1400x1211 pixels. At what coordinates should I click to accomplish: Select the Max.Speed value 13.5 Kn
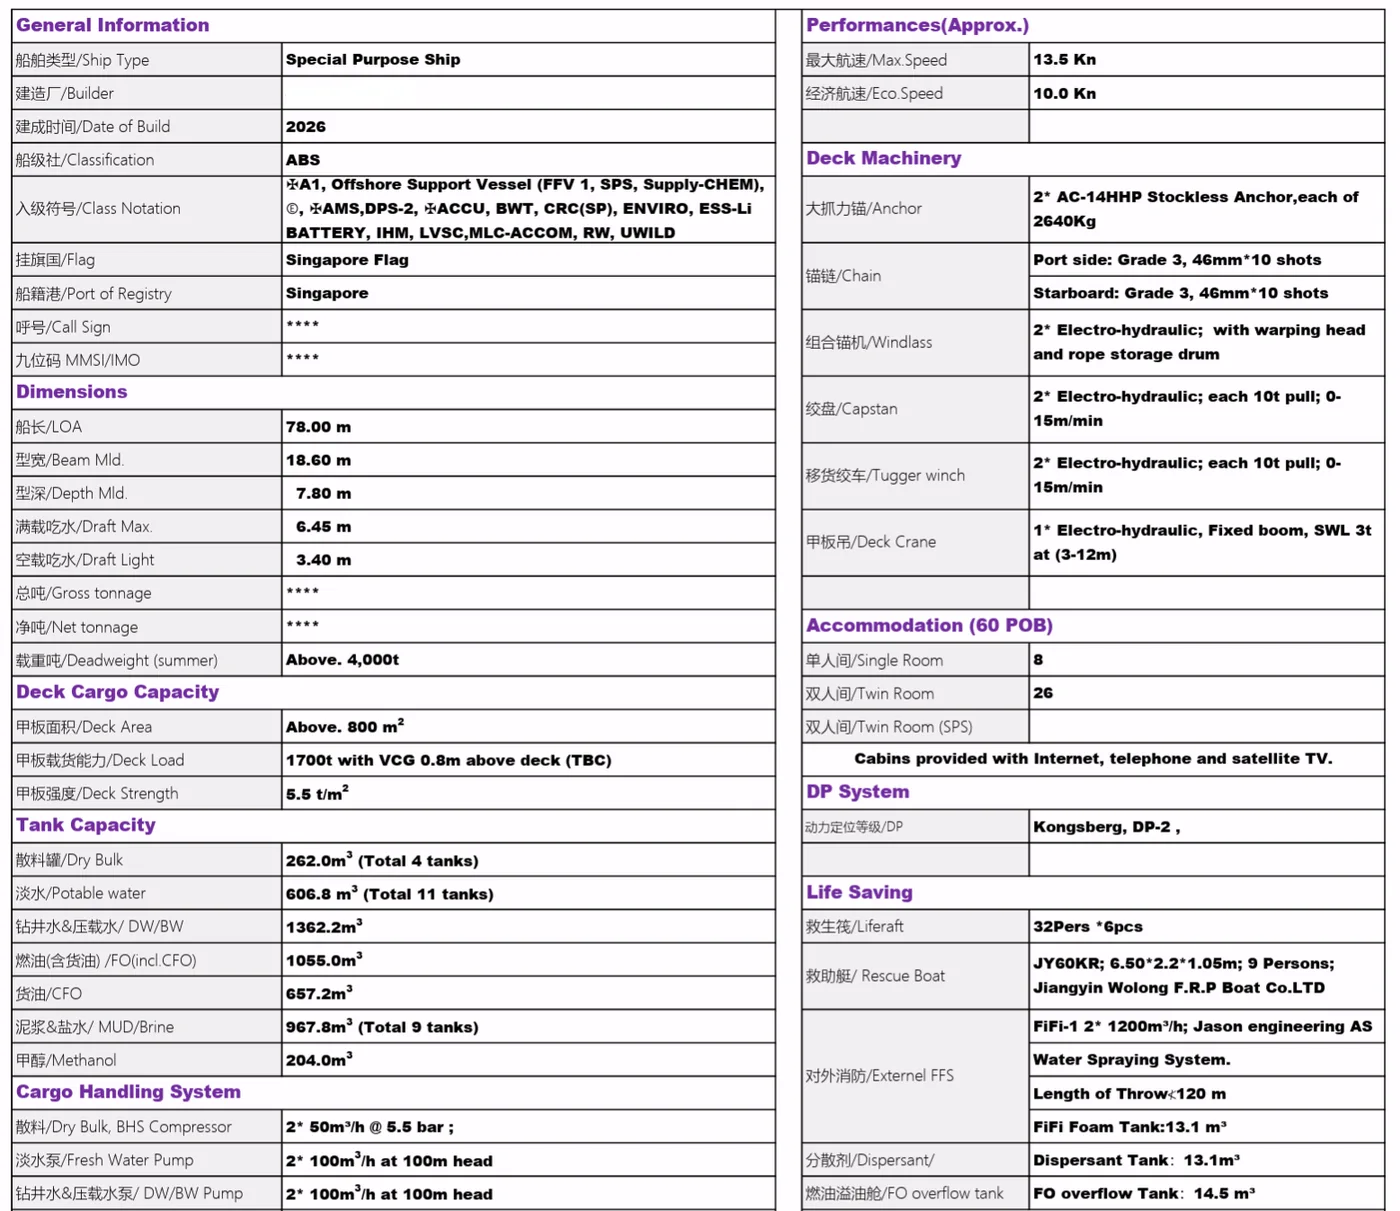(1064, 60)
